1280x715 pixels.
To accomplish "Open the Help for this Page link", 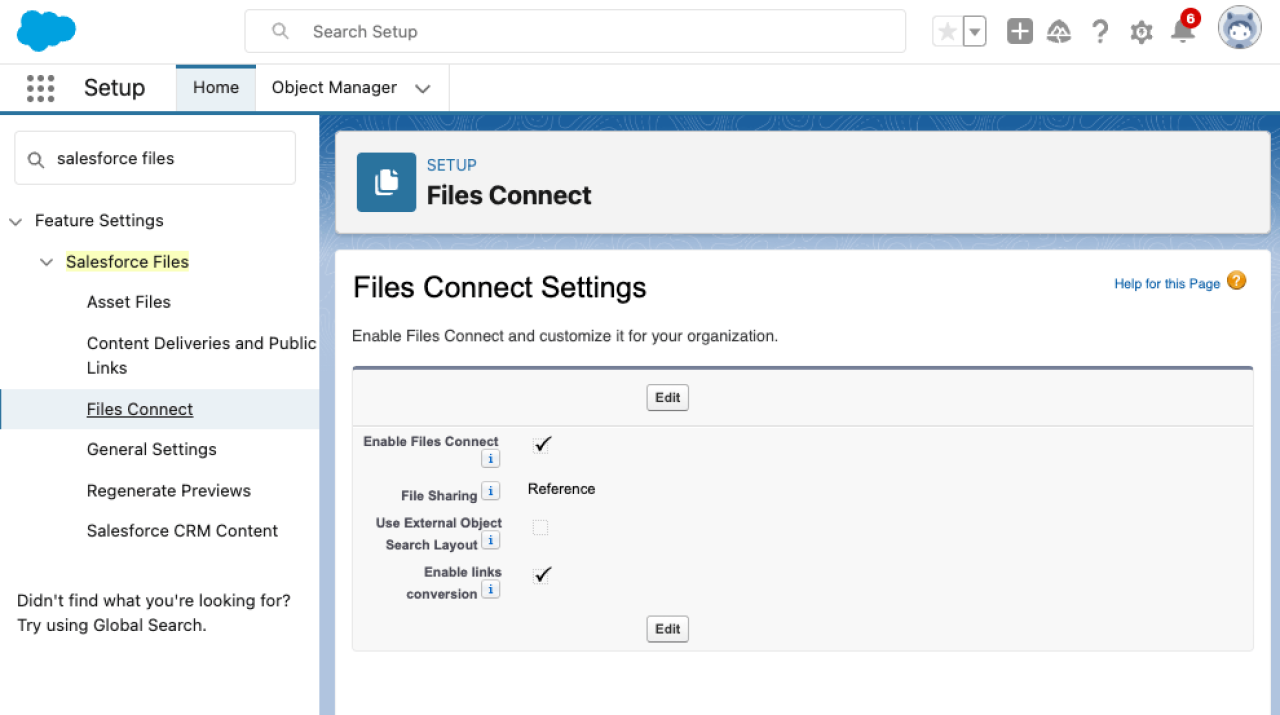I will 1167,284.
